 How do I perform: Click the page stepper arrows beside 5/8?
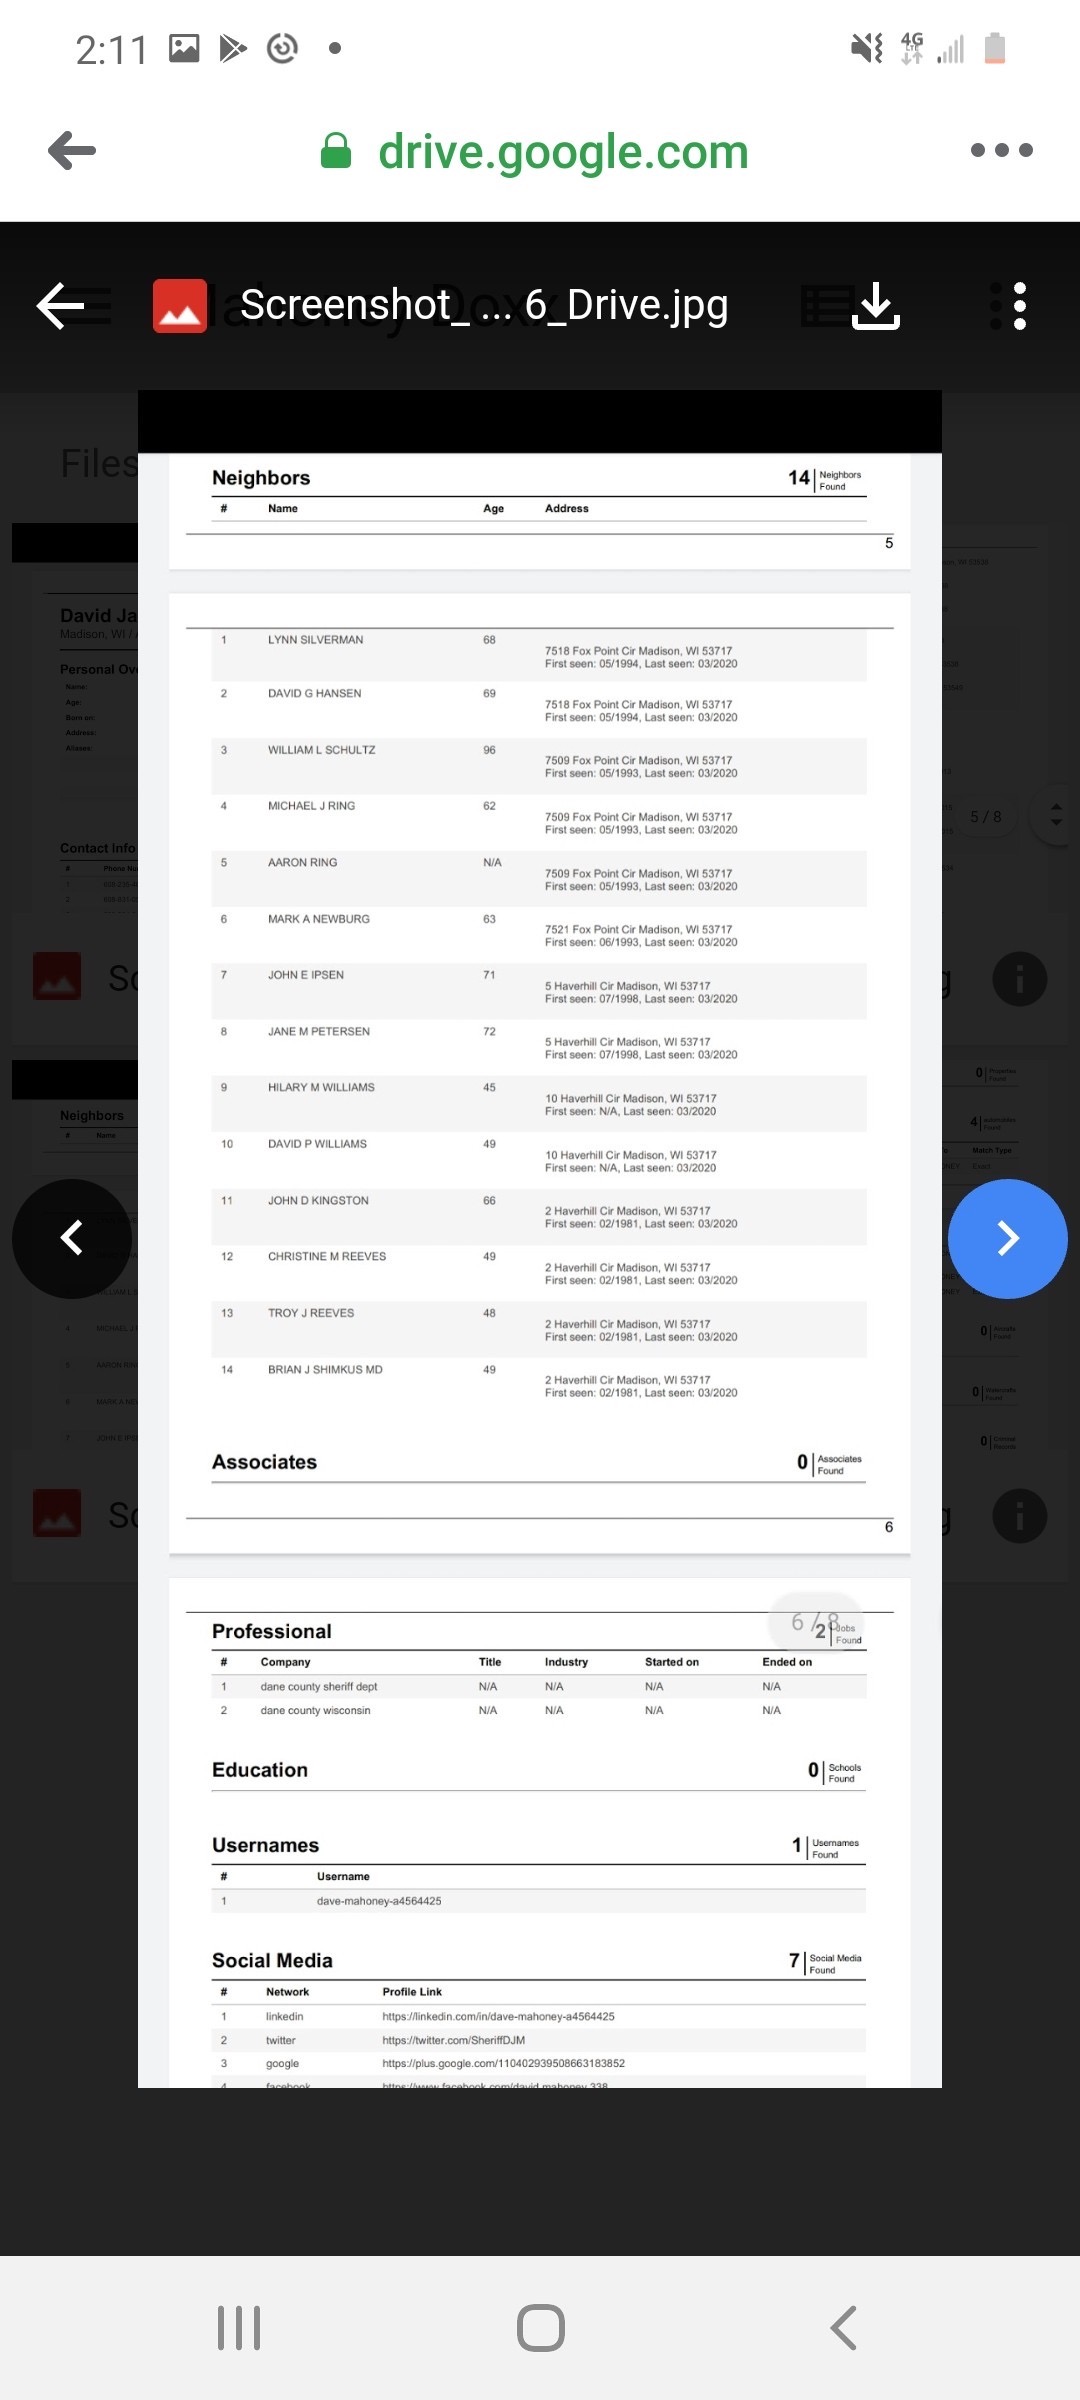click(x=1056, y=815)
